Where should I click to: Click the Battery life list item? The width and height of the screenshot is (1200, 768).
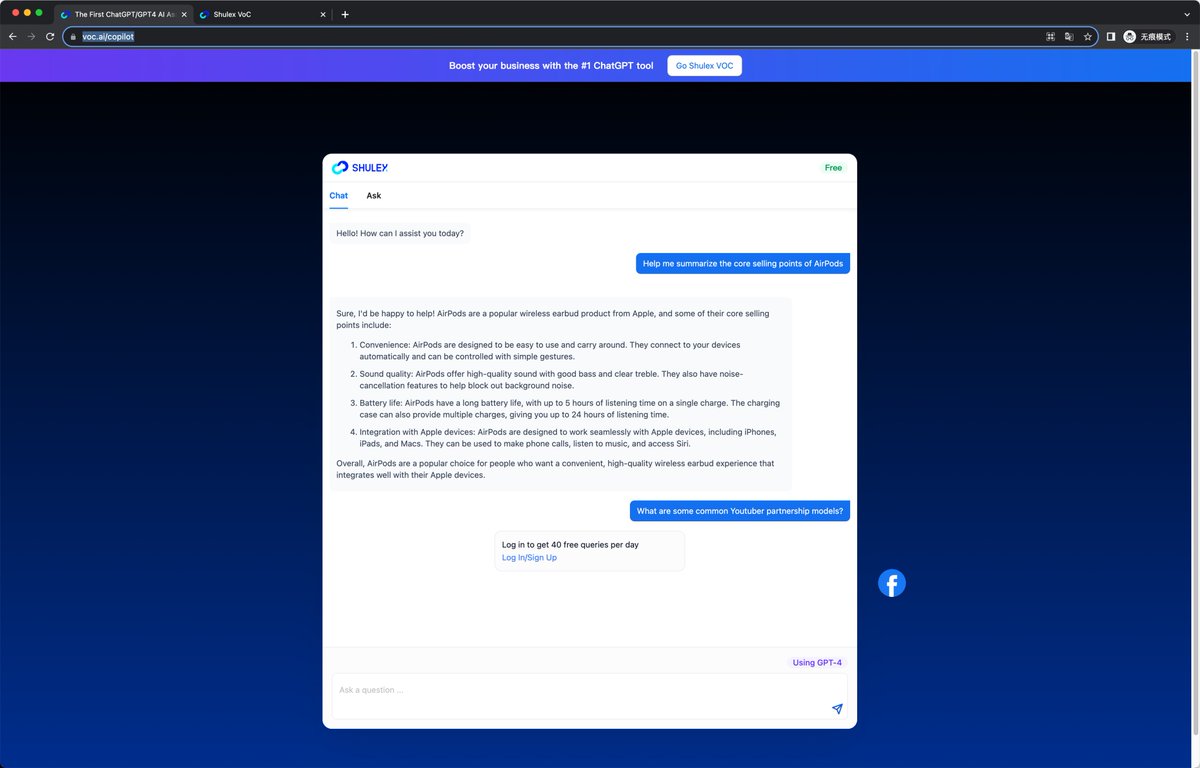pos(565,408)
